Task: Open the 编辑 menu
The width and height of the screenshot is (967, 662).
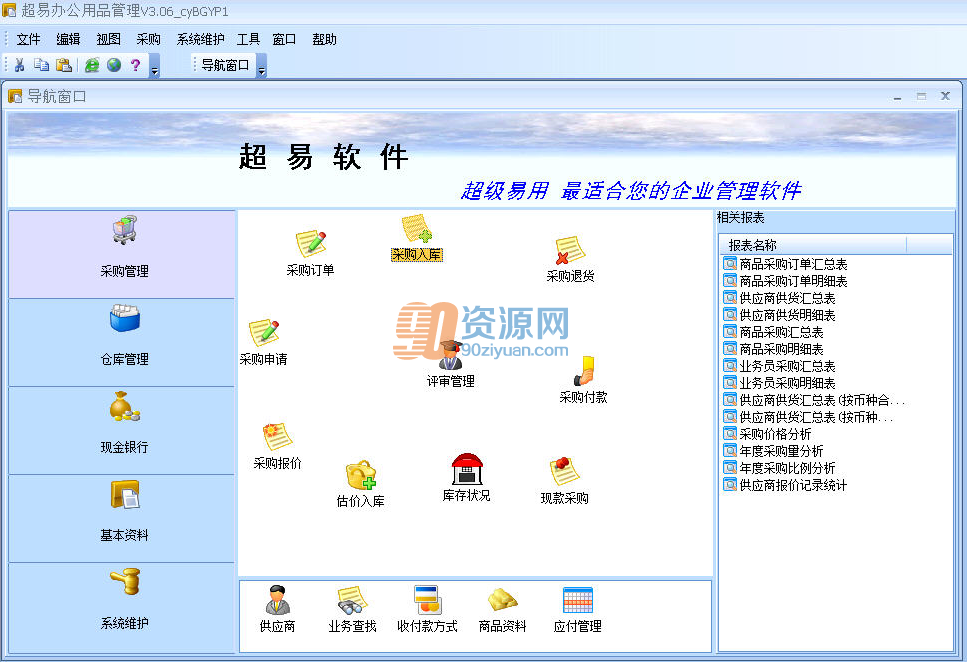Action: tap(68, 39)
